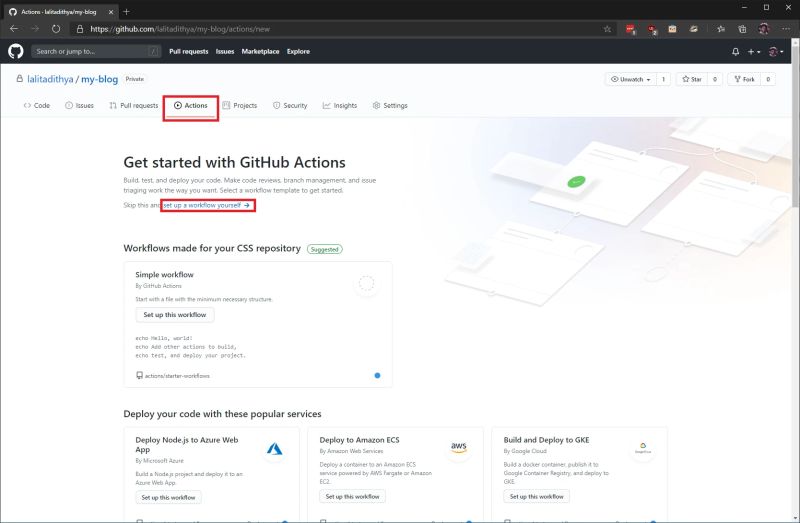
Task: Click Issues in top navigation bar
Action: 224,52
